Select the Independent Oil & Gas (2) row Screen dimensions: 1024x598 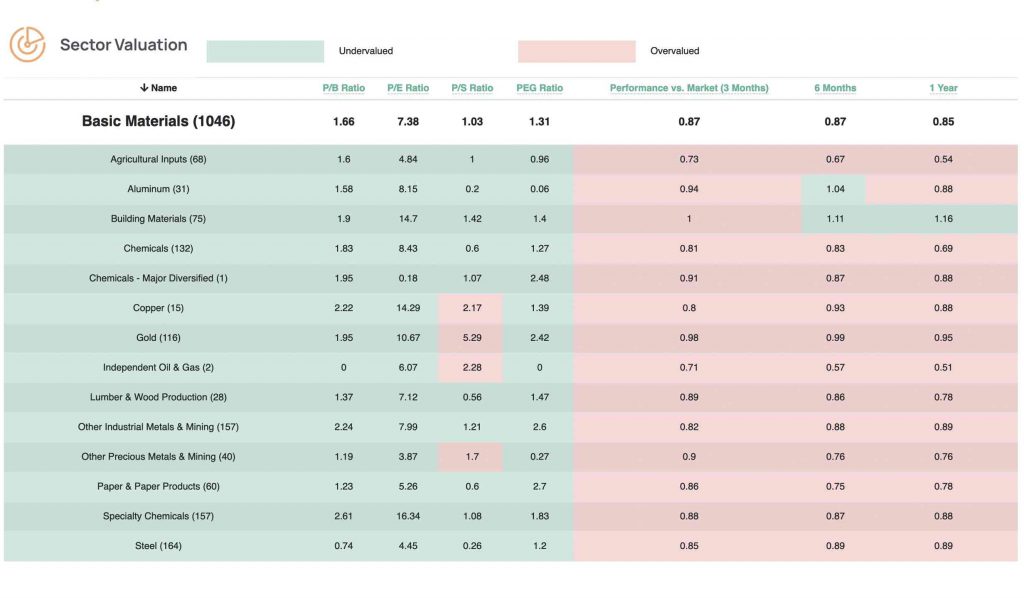(160, 367)
